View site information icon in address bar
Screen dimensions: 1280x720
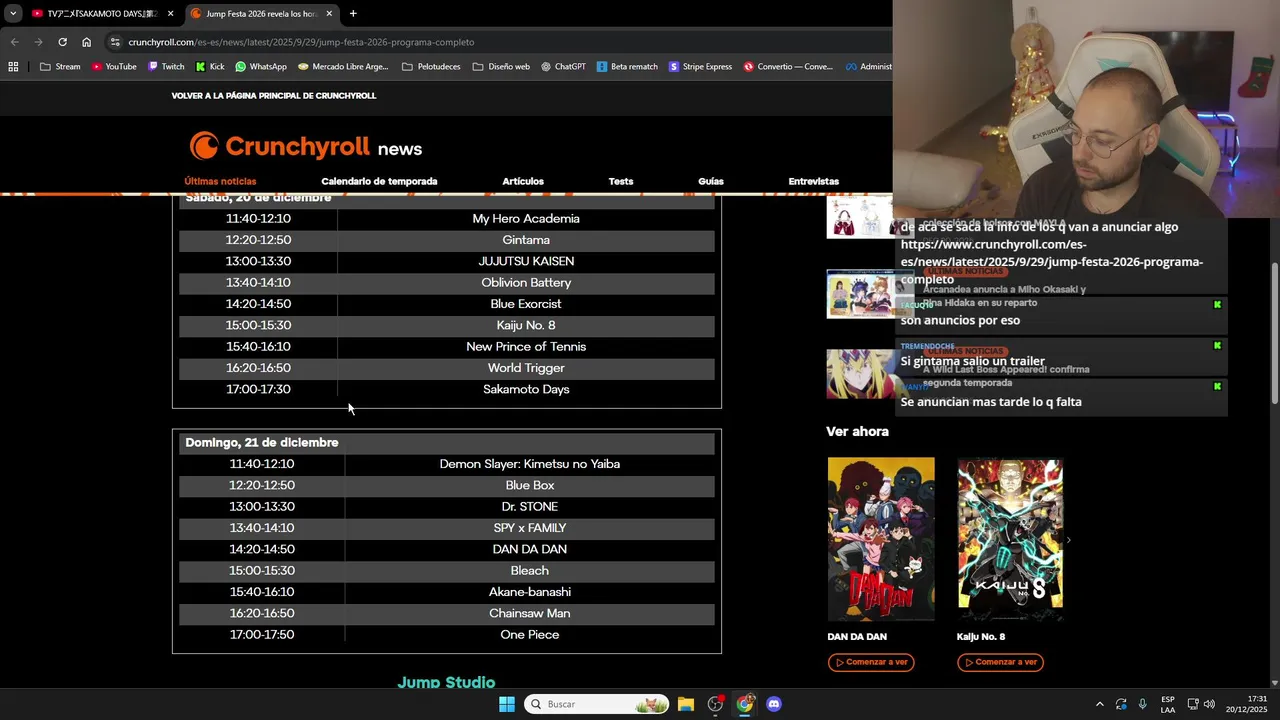click(x=116, y=42)
